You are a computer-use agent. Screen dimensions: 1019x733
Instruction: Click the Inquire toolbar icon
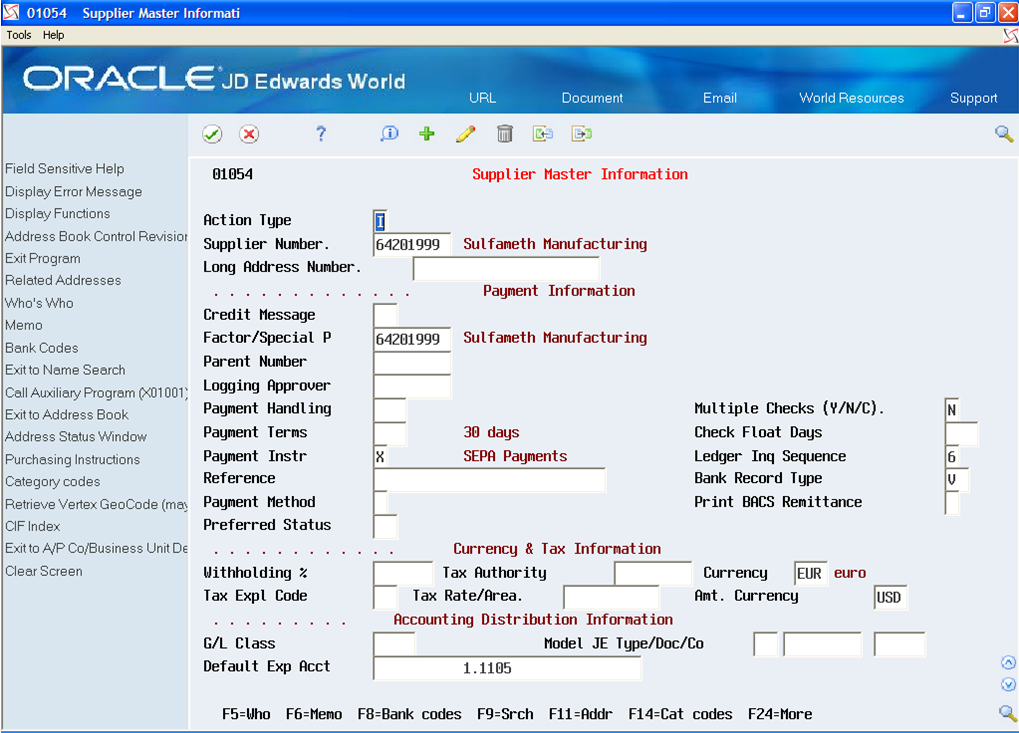(389, 134)
